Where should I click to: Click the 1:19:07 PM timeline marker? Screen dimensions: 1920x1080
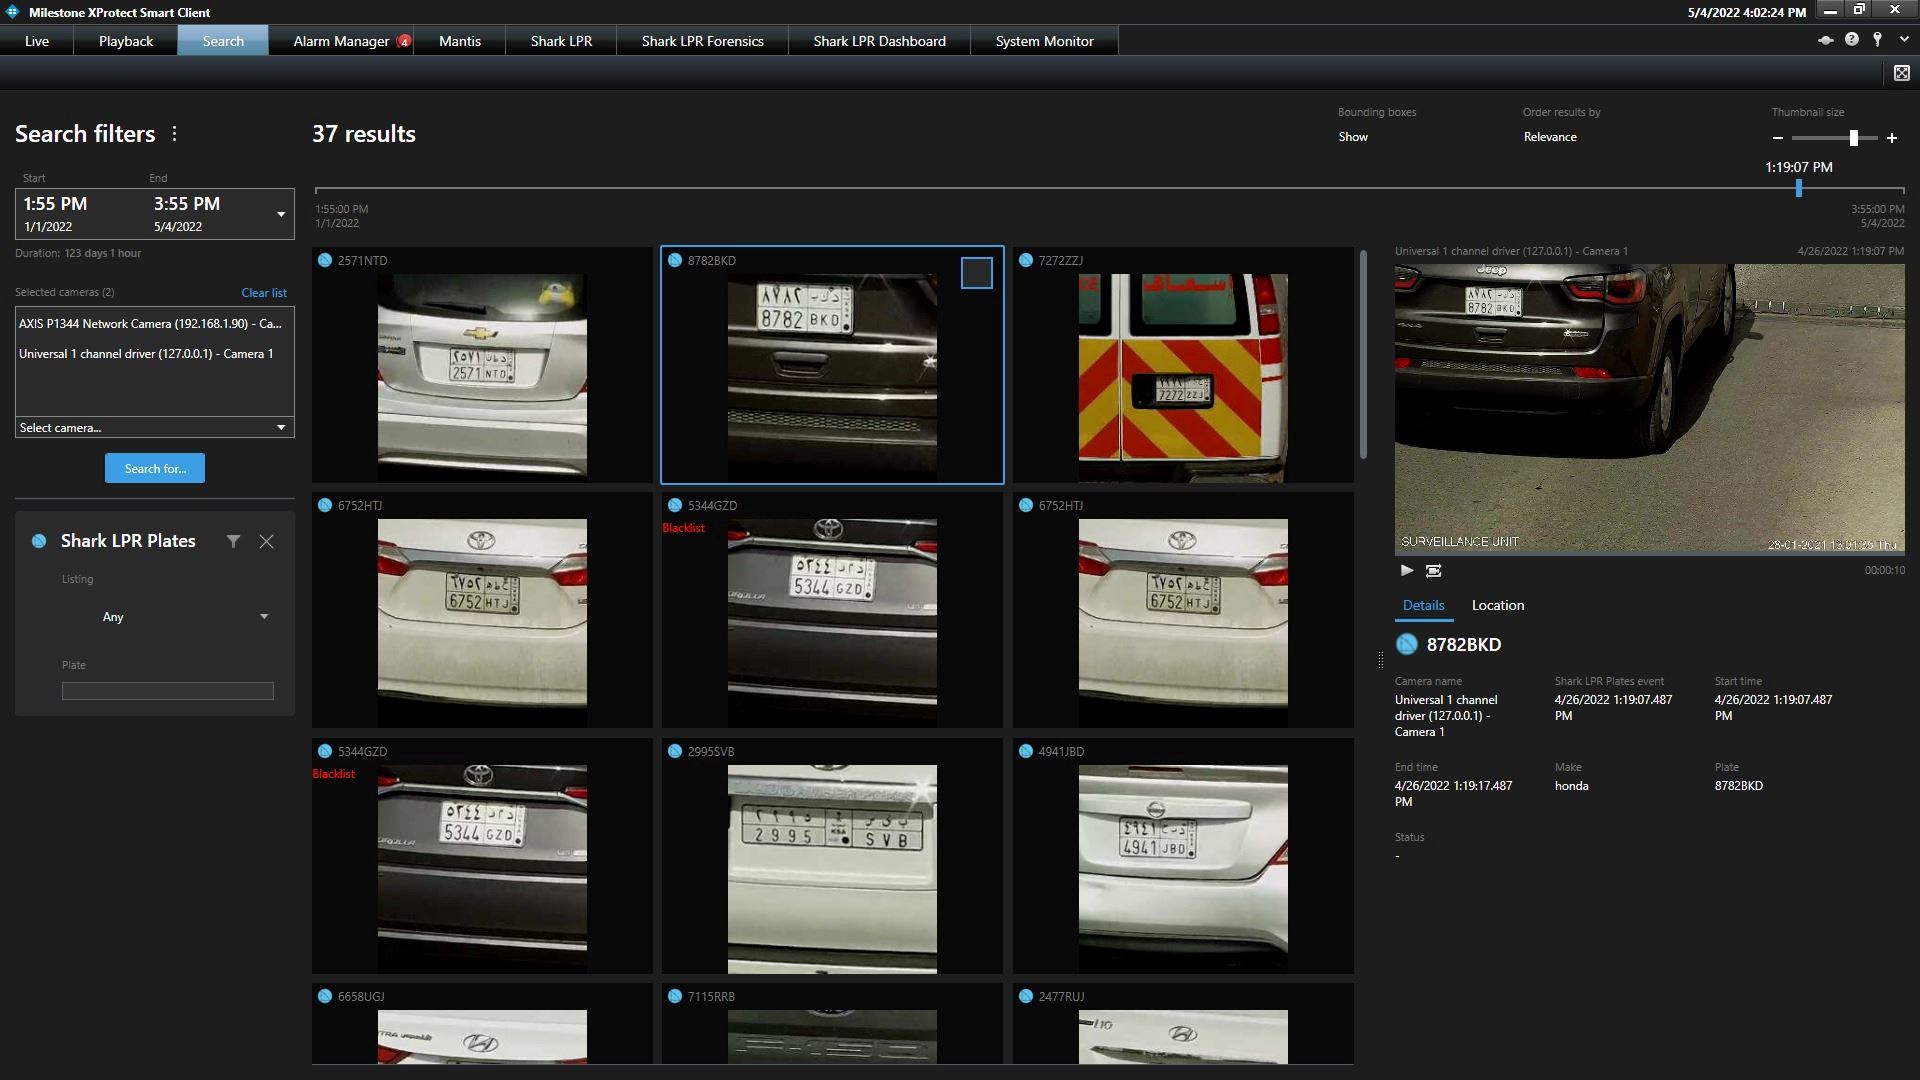1798,187
